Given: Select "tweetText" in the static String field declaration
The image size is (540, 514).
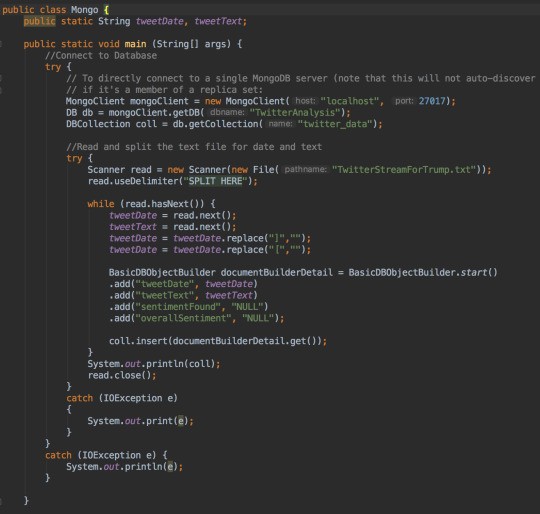Looking at the screenshot, I should 218,21.
